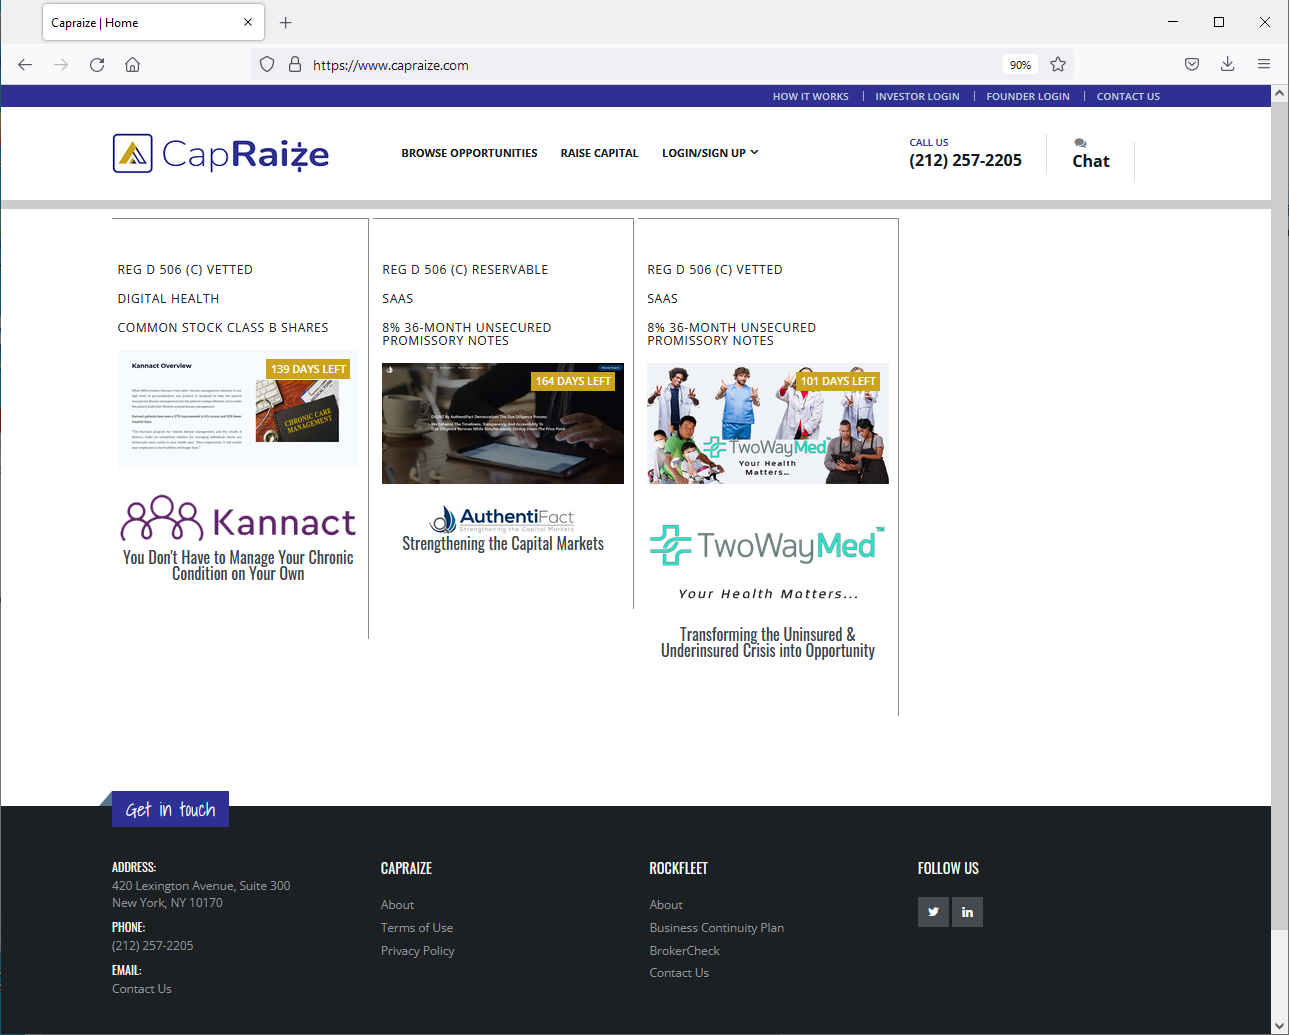Click the CapRaize logo
The image size is (1289, 1035).
pos(221,154)
